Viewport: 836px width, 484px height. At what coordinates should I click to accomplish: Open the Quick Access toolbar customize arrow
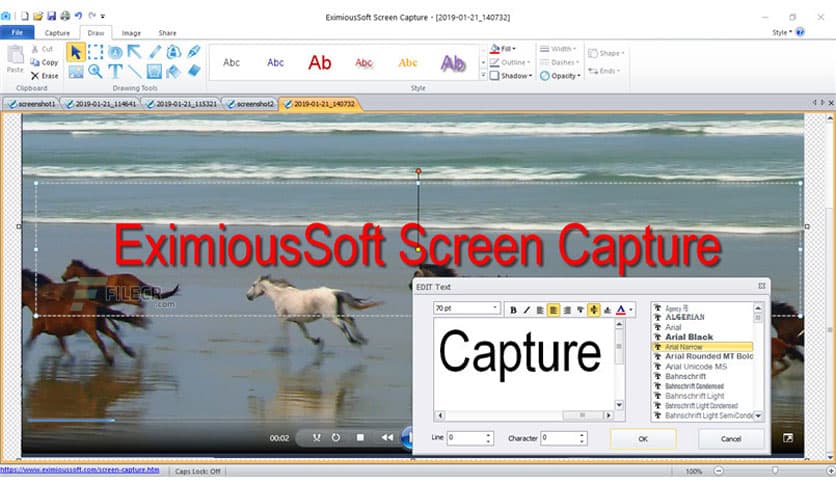coord(102,16)
